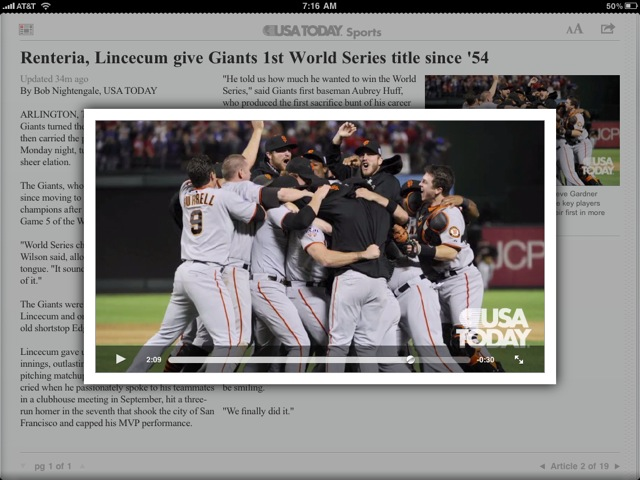Tap the quote 'We finally did it.'
Image resolution: width=640 pixels, height=480 pixels.
coord(258,411)
